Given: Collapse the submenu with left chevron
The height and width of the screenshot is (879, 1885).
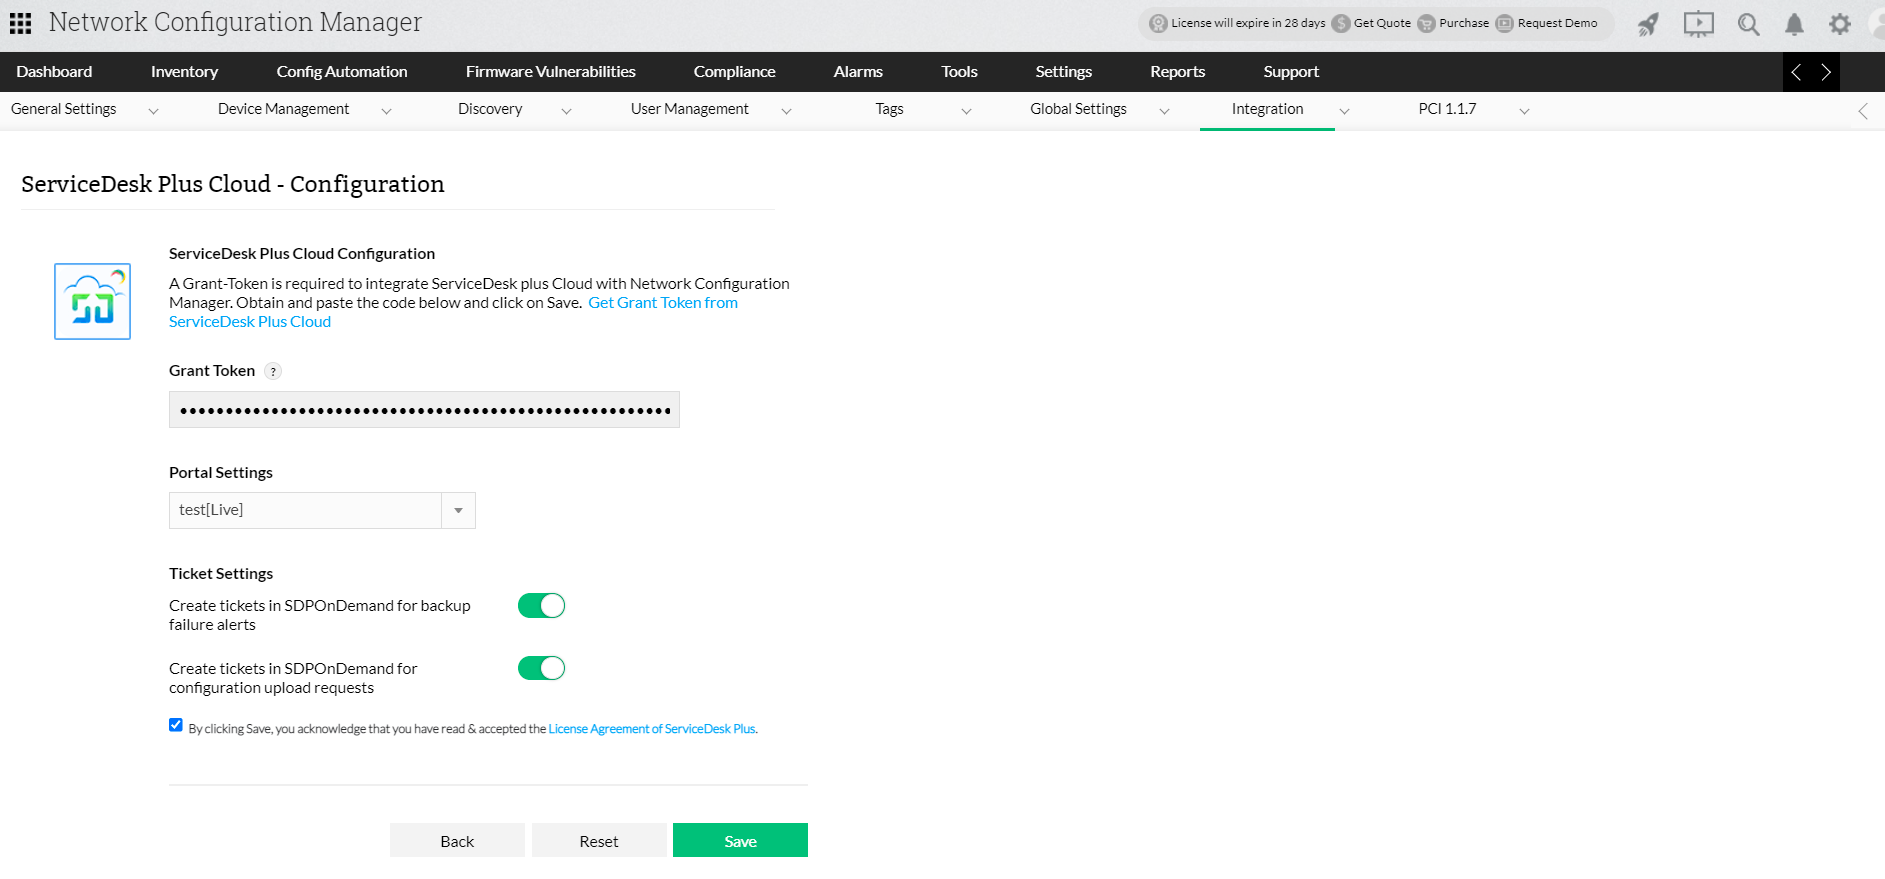Looking at the screenshot, I should (1862, 111).
